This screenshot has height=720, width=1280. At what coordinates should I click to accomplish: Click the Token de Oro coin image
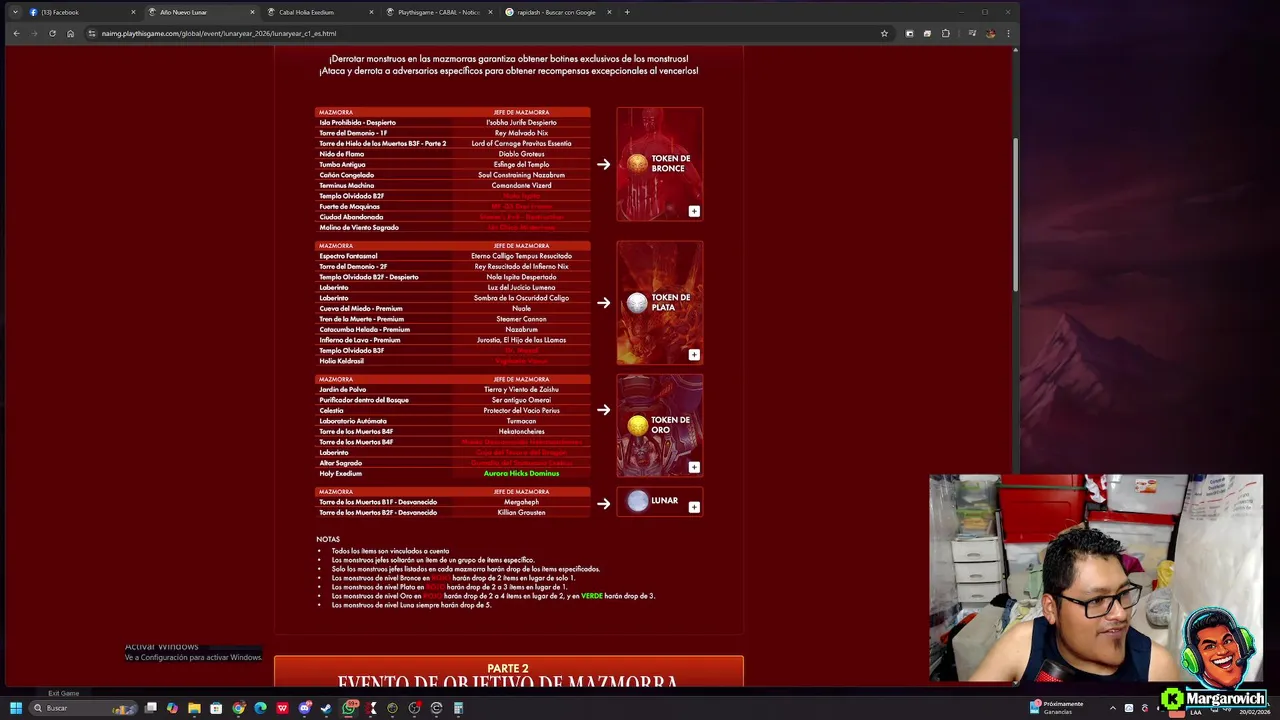point(637,426)
